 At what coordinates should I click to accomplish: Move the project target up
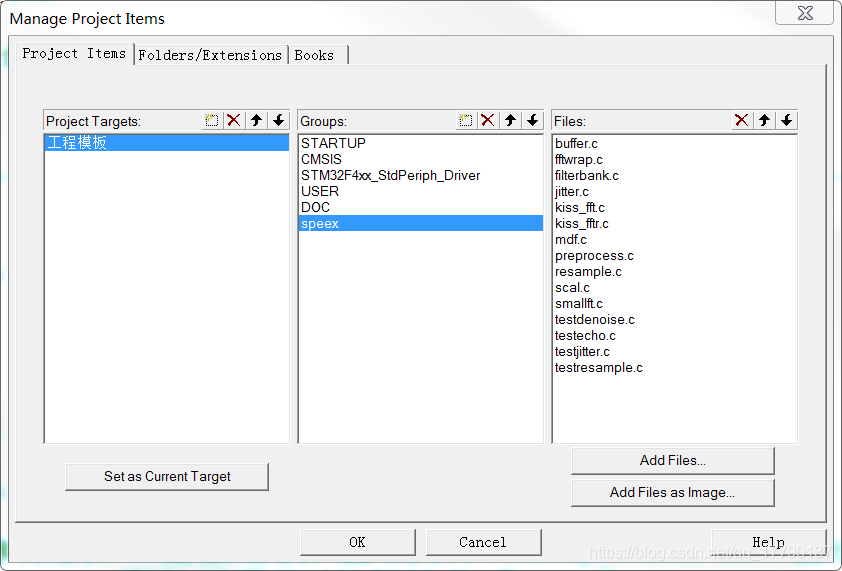256,120
